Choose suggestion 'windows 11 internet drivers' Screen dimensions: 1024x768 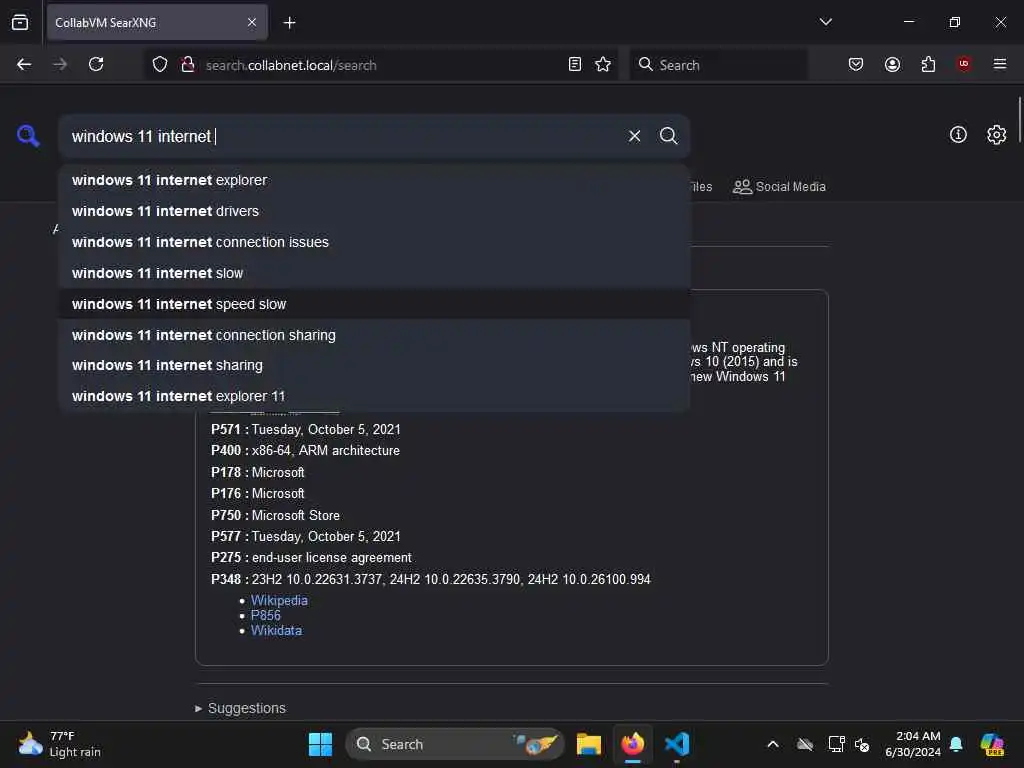[x=374, y=211]
